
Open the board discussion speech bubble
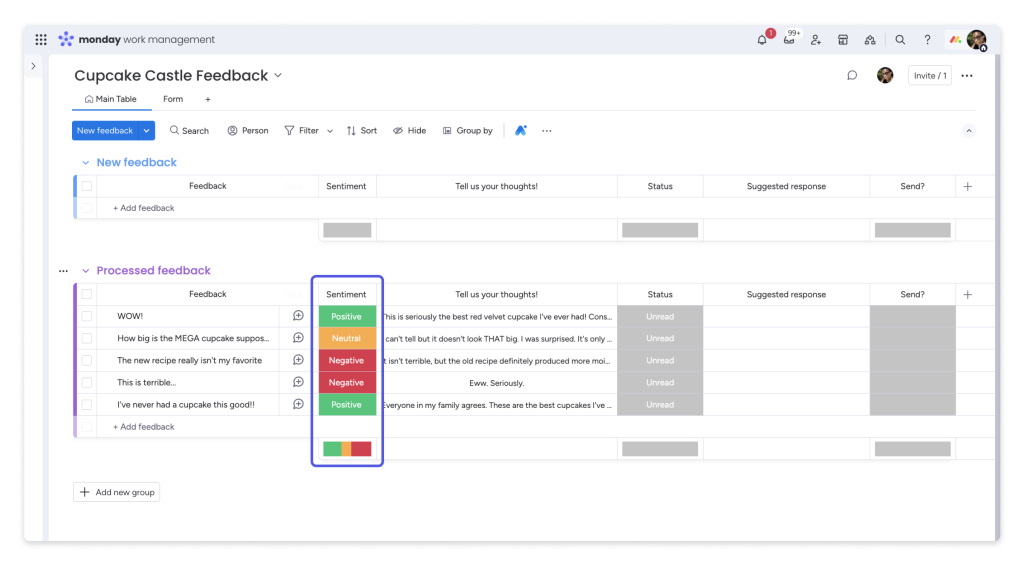point(852,76)
